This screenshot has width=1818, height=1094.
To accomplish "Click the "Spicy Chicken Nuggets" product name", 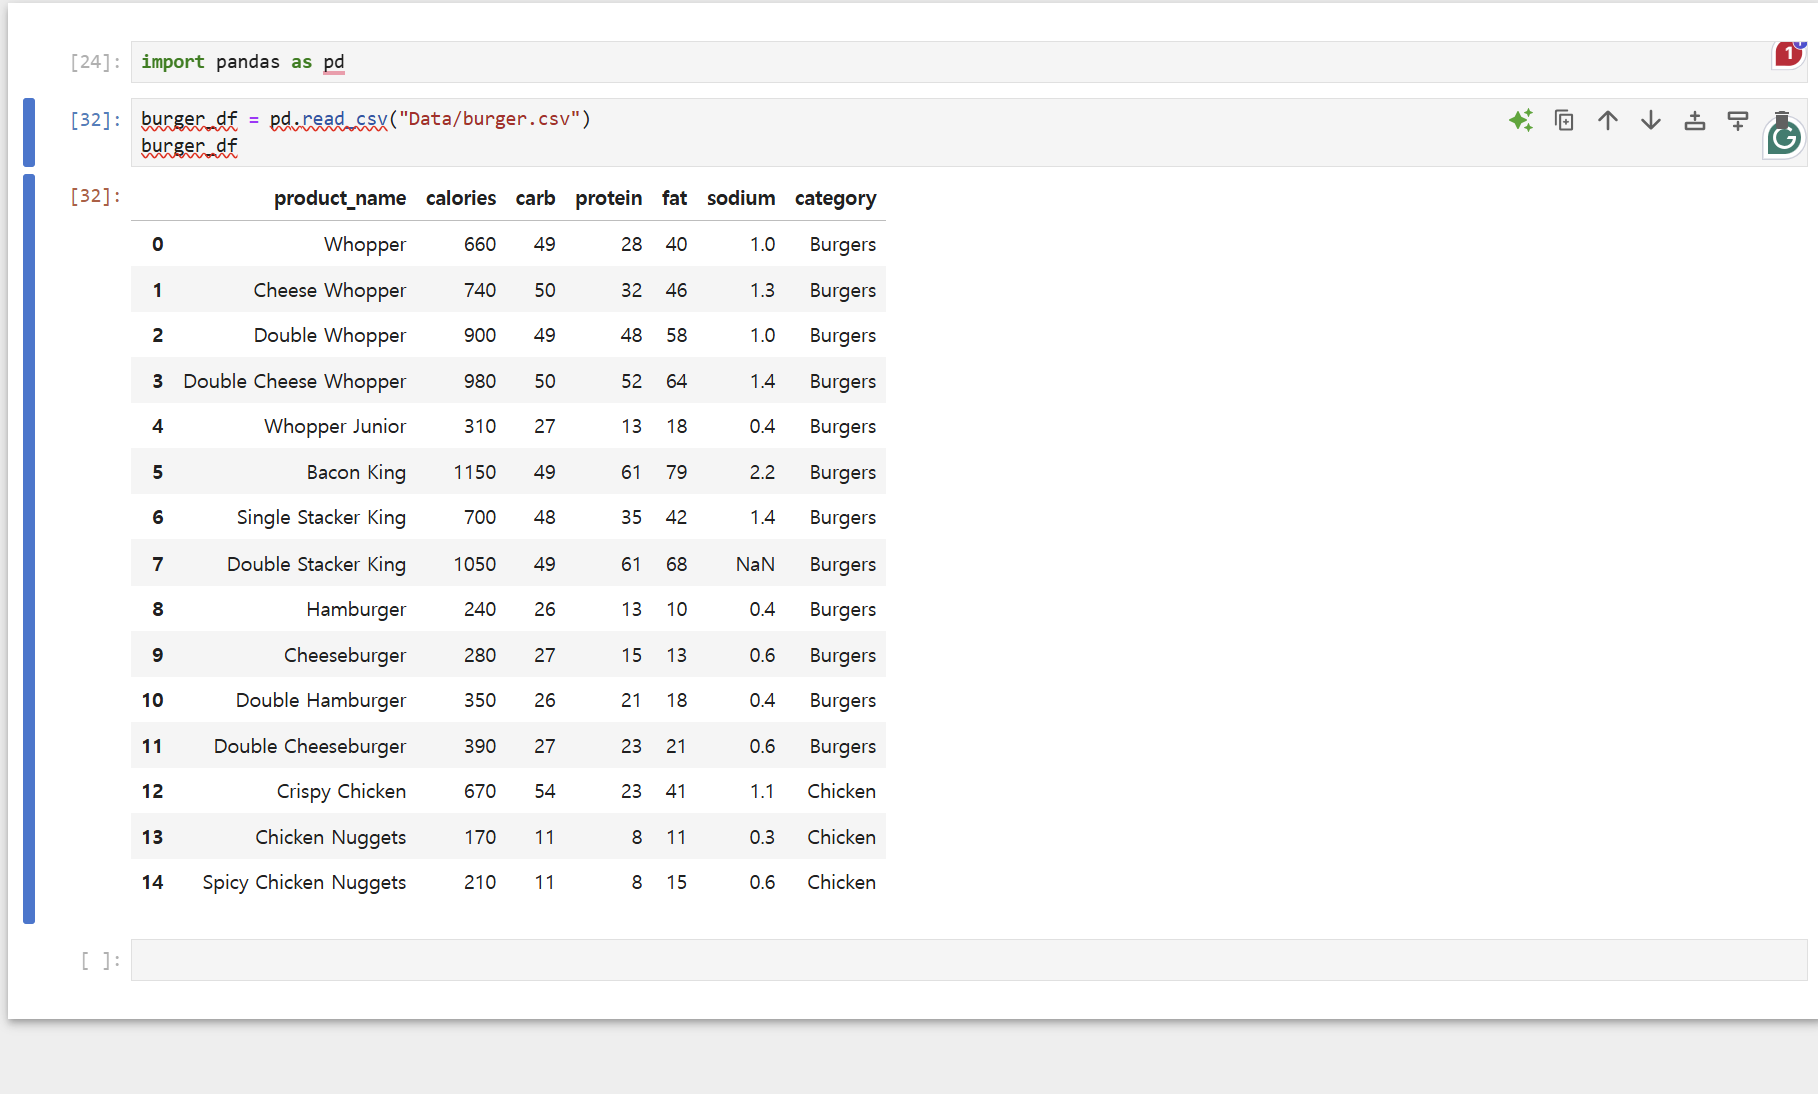I will 304,882.
